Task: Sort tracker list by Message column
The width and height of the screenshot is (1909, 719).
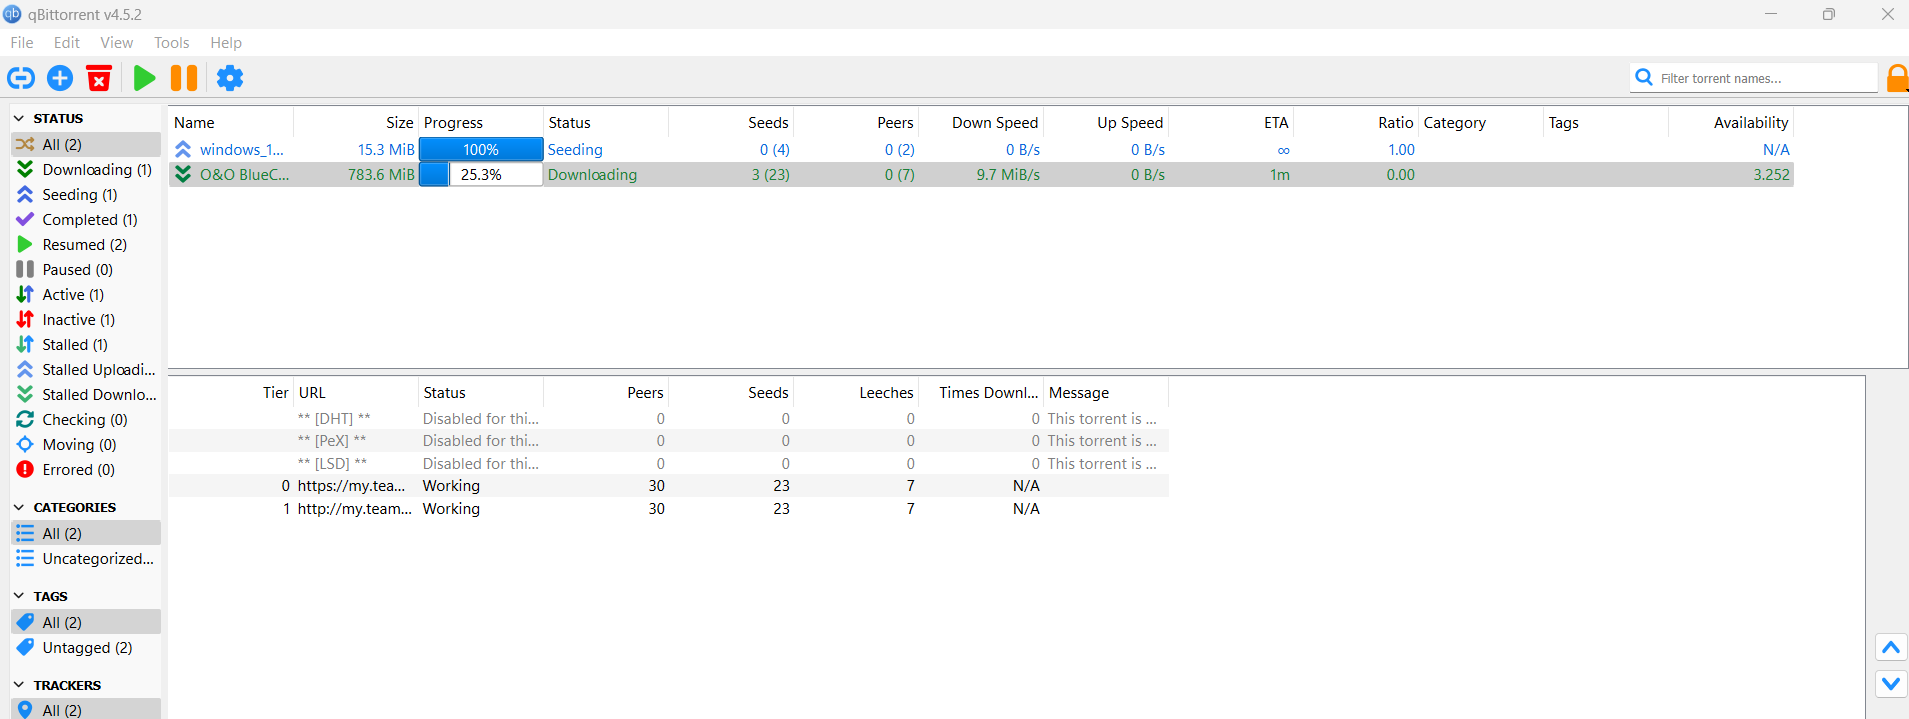Action: point(1106,392)
